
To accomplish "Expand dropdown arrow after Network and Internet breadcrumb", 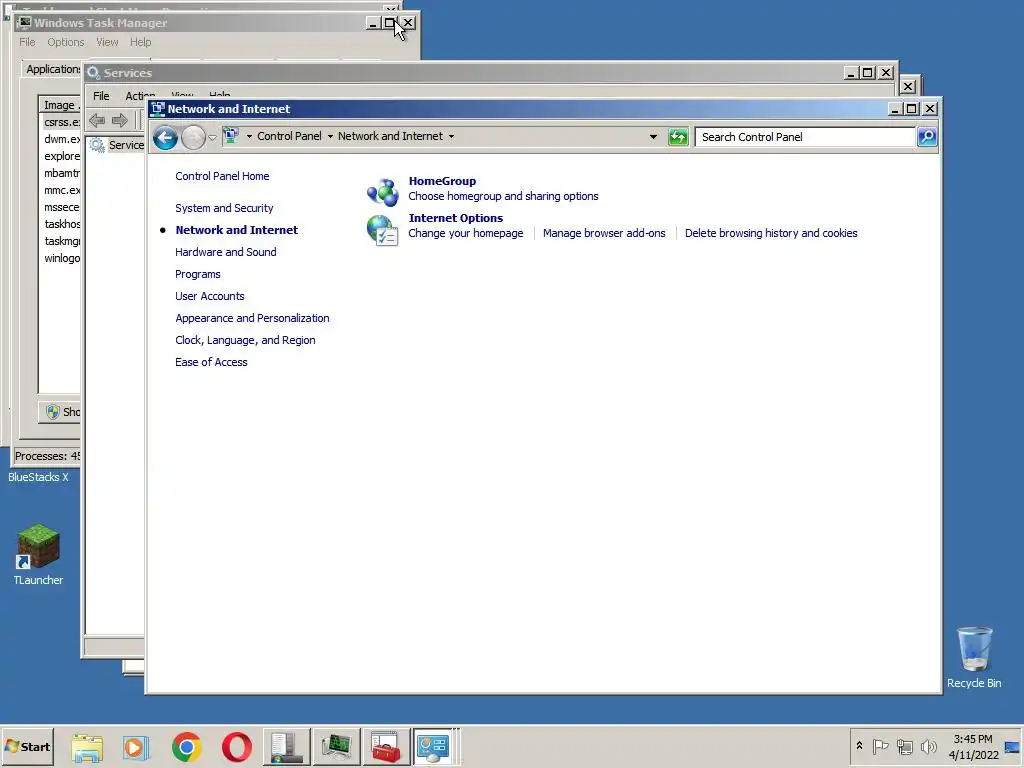I will 451,136.
